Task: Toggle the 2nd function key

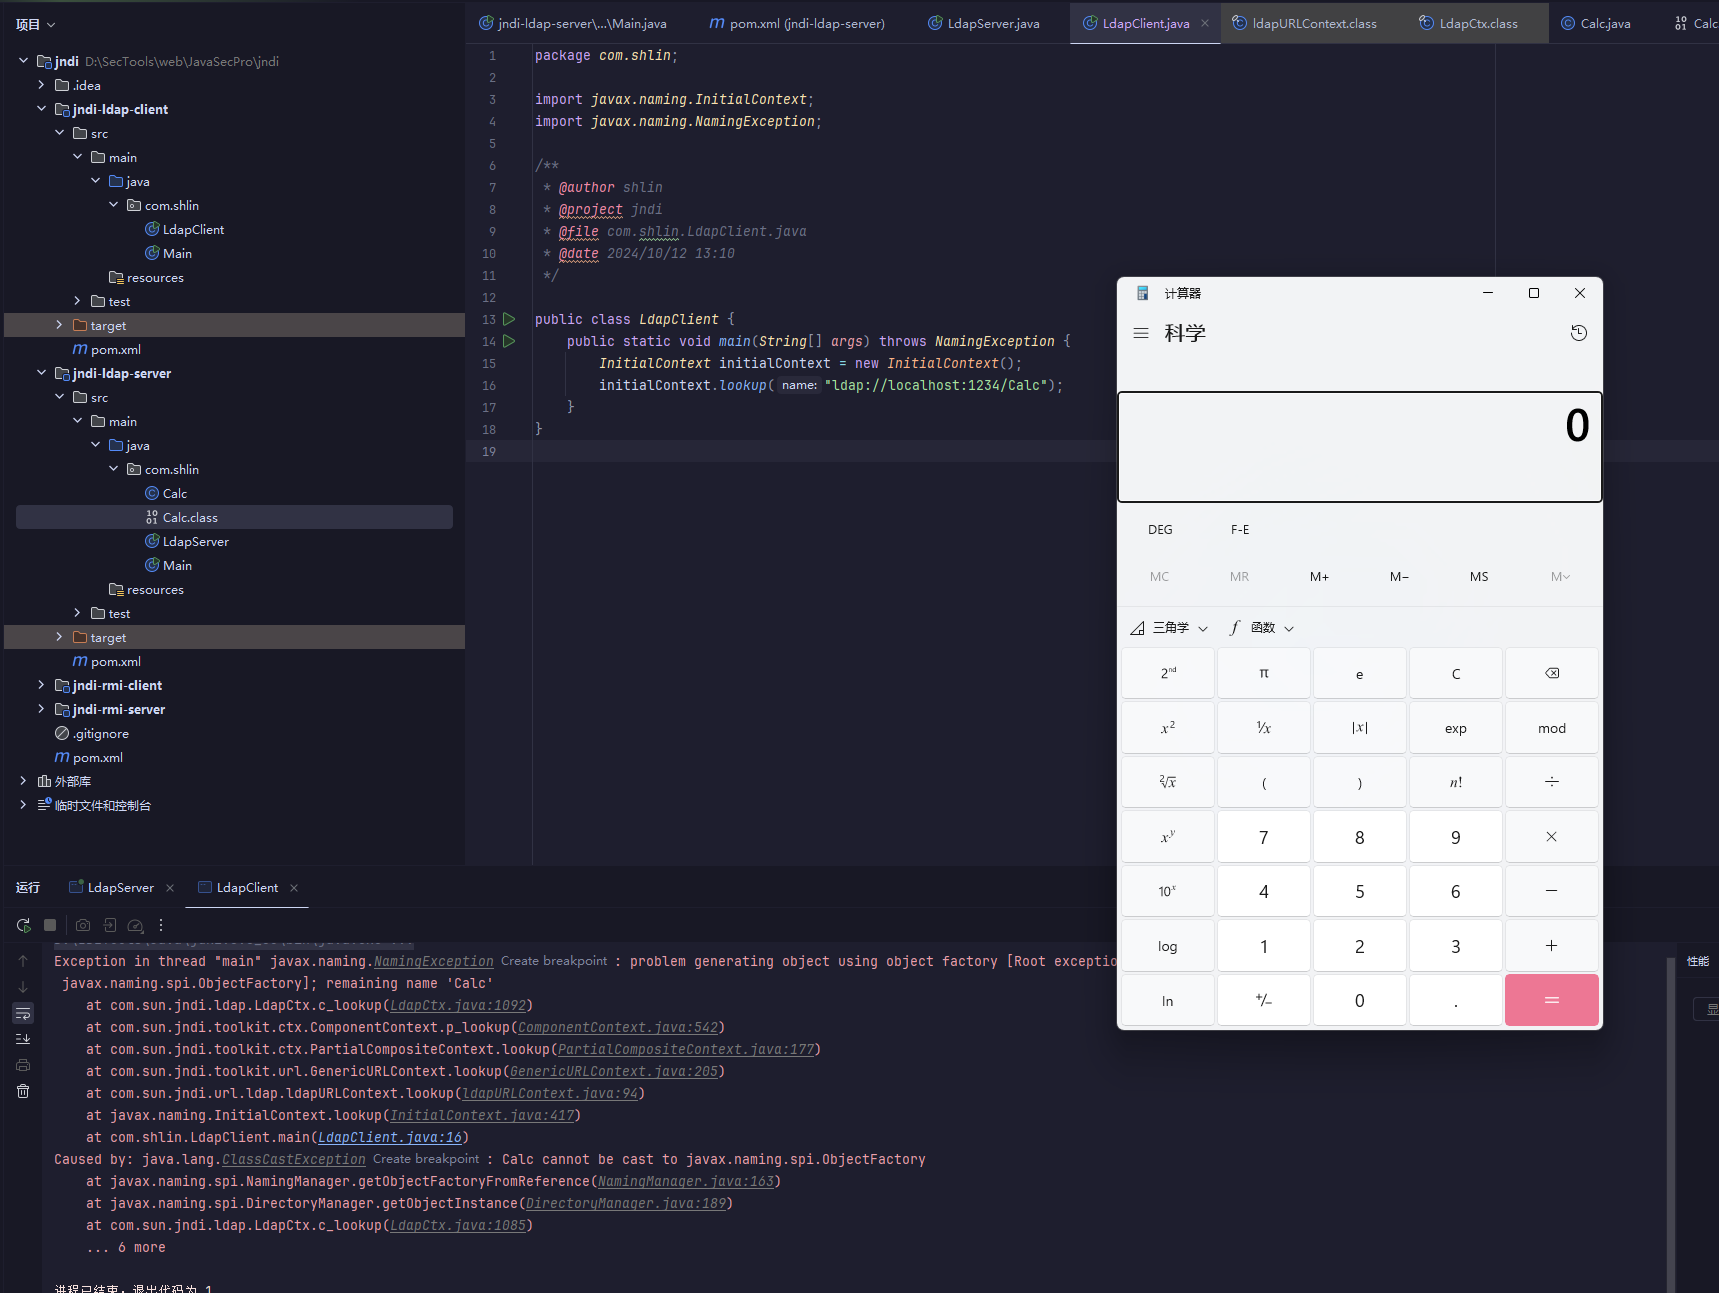Action: coord(1167,674)
